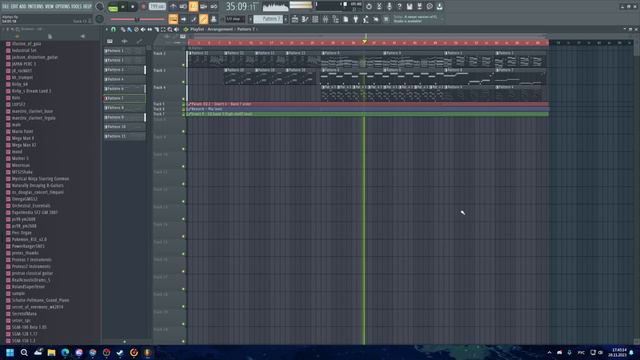Select Pattern 4 in the picker panel

(124, 79)
